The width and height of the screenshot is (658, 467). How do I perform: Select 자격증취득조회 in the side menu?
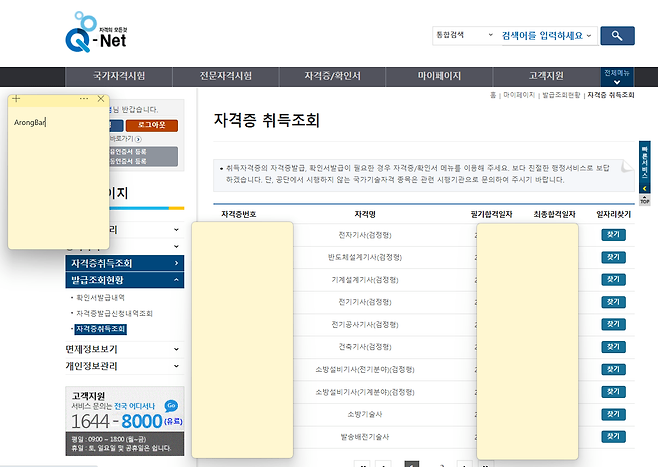125,263
